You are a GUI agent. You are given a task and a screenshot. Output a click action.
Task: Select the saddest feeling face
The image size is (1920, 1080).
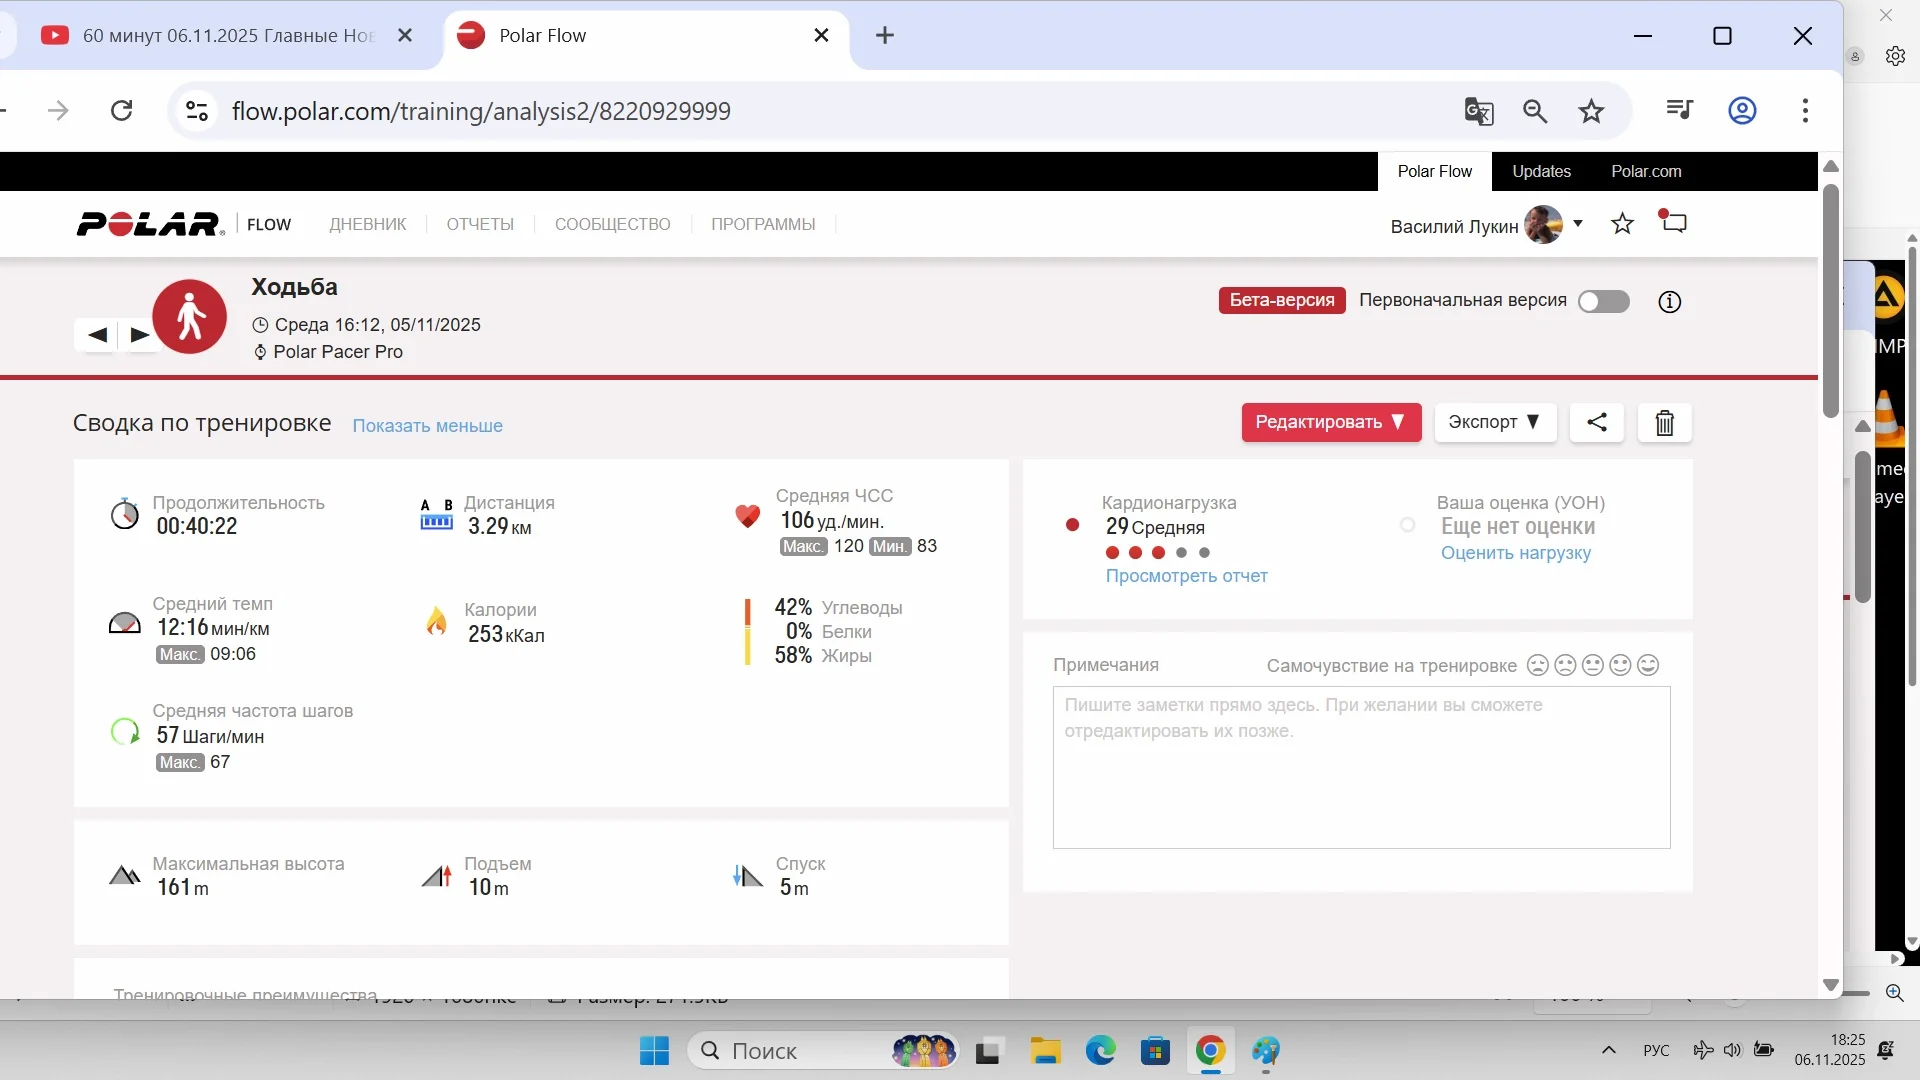(1537, 665)
